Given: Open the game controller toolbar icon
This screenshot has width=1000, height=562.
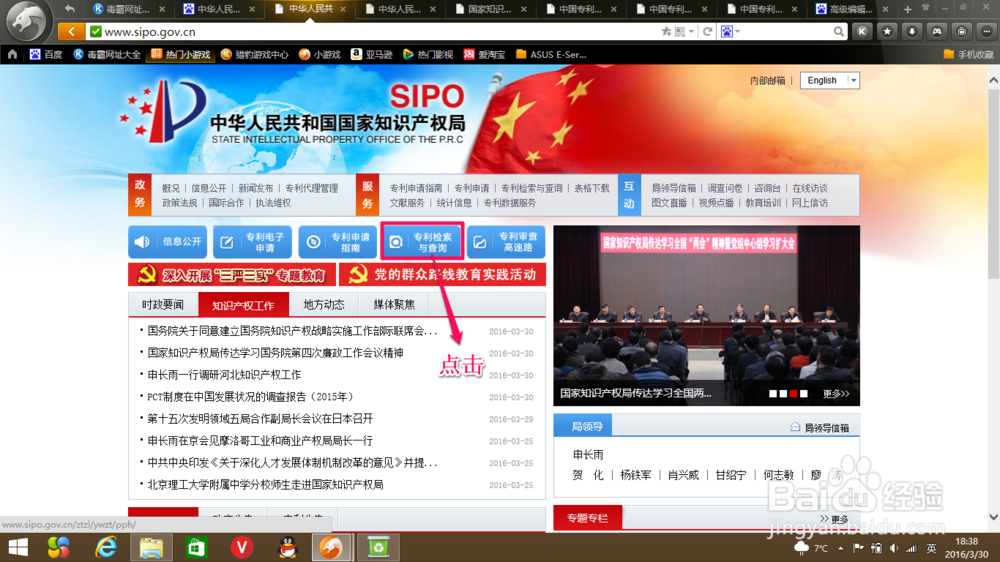Looking at the screenshot, I should 937,31.
